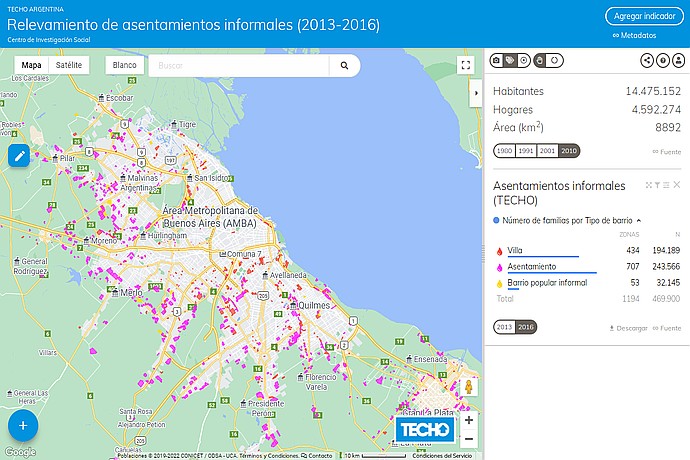
Task: Select the hand pan mode icon
Action: click(x=540, y=60)
